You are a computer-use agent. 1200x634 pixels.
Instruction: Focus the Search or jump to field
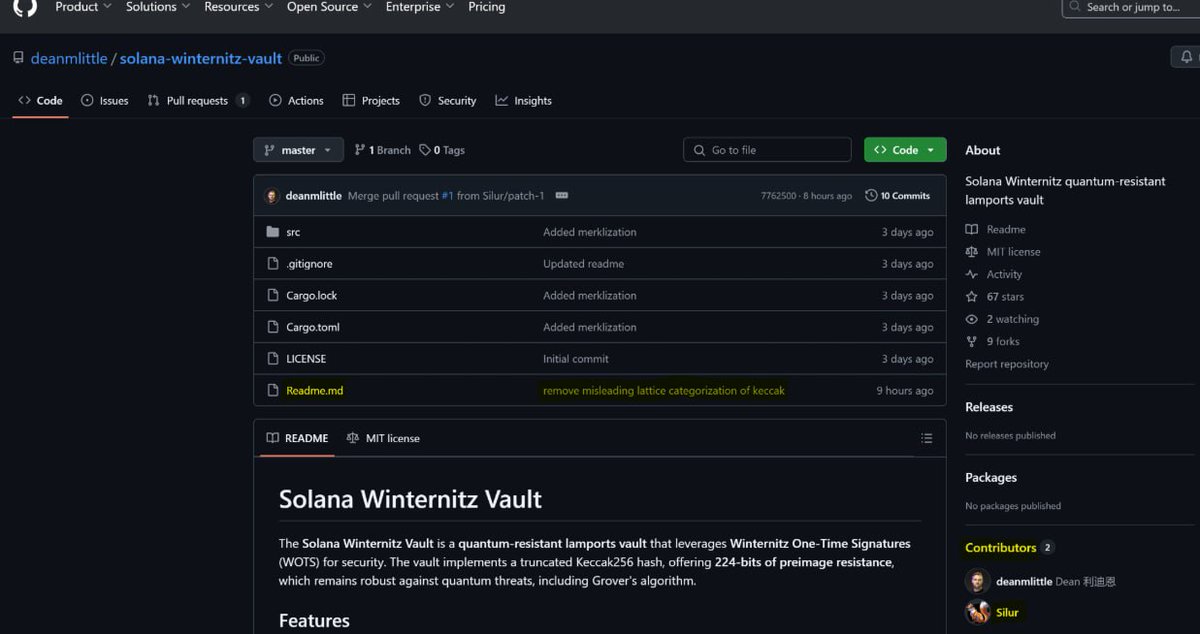(x=1130, y=7)
